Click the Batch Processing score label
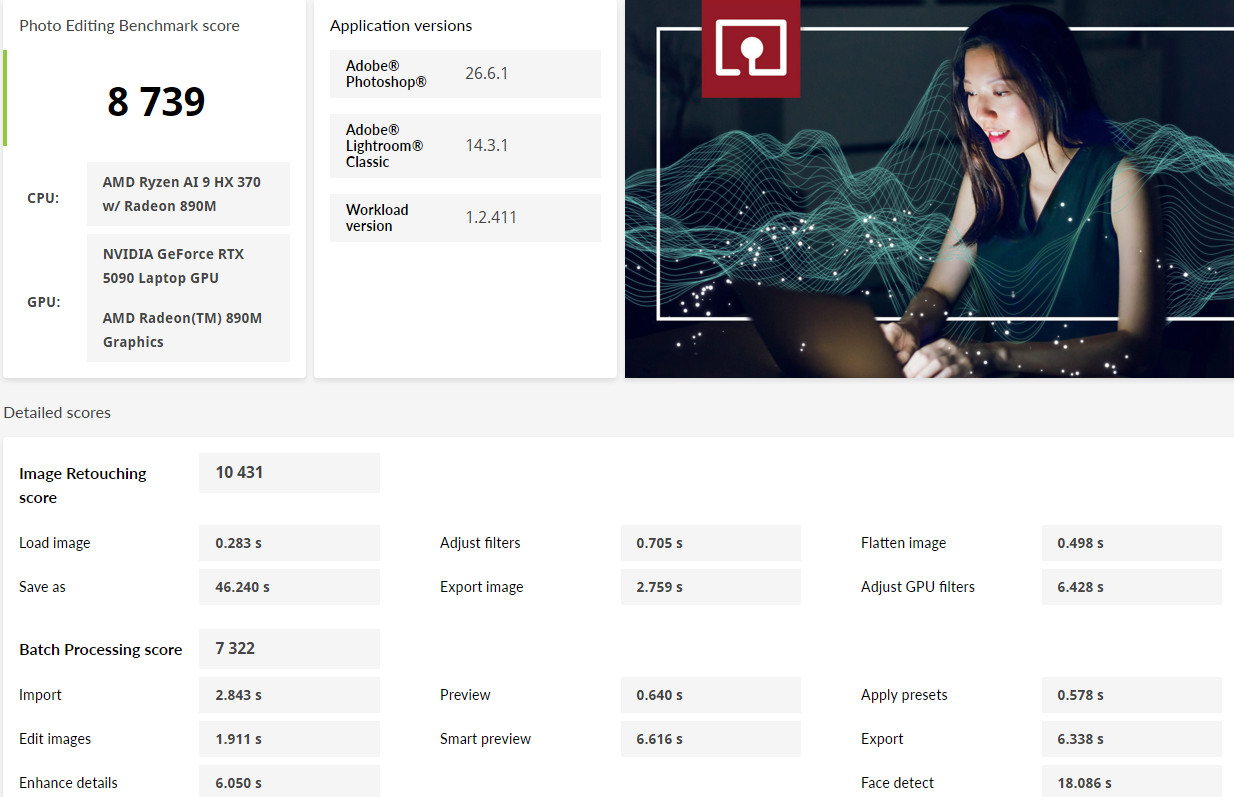The width and height of the screenshot is (1234, 797). point(101,649)
